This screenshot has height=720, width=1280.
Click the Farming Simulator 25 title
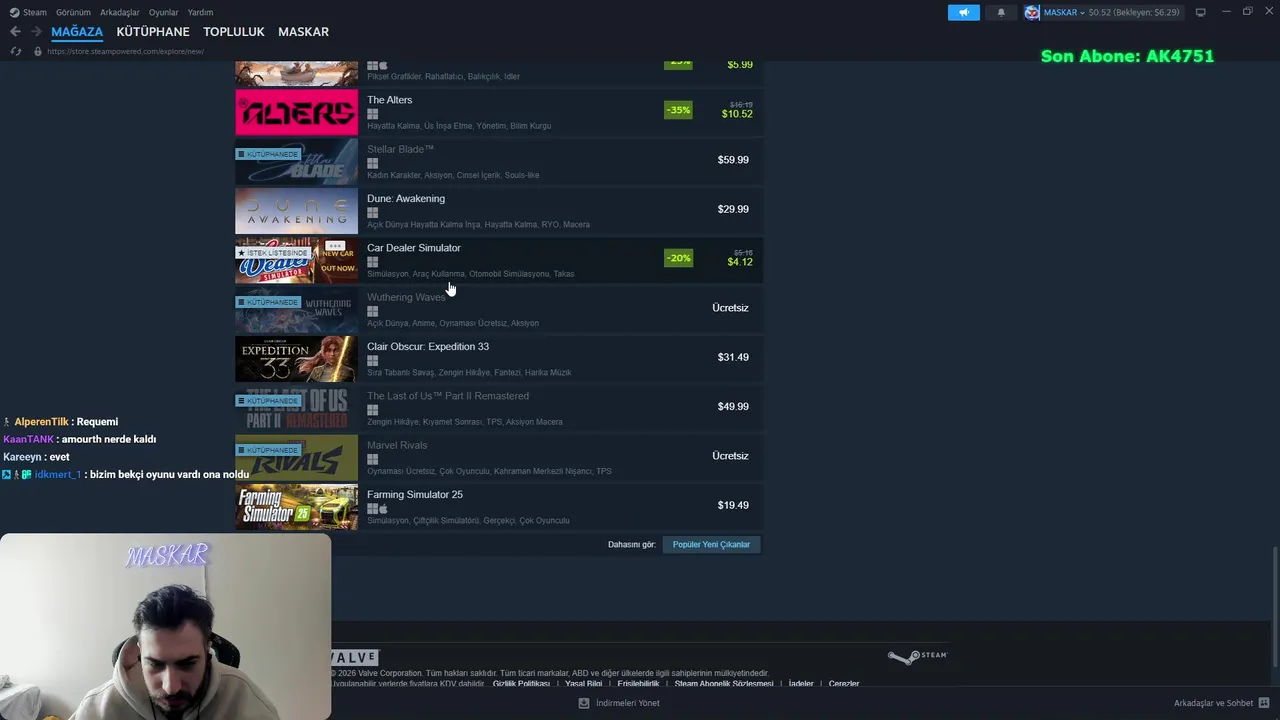(415, 495)
